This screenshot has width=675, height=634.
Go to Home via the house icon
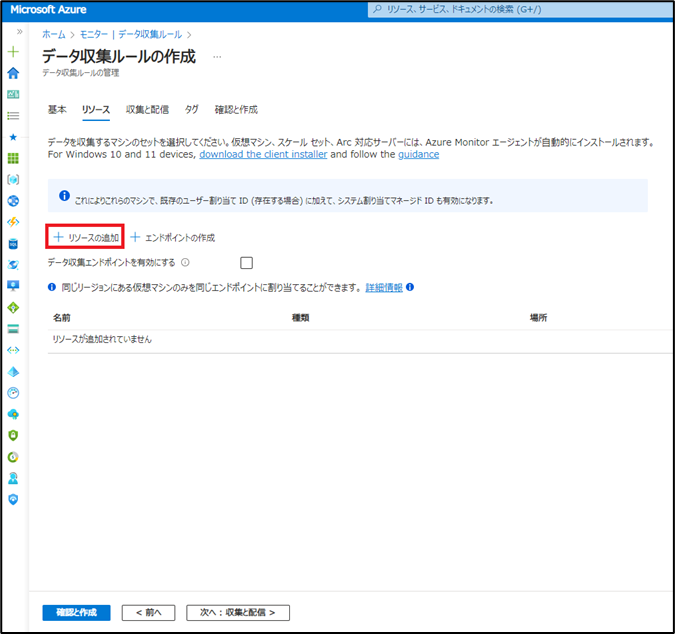point(13,73)
